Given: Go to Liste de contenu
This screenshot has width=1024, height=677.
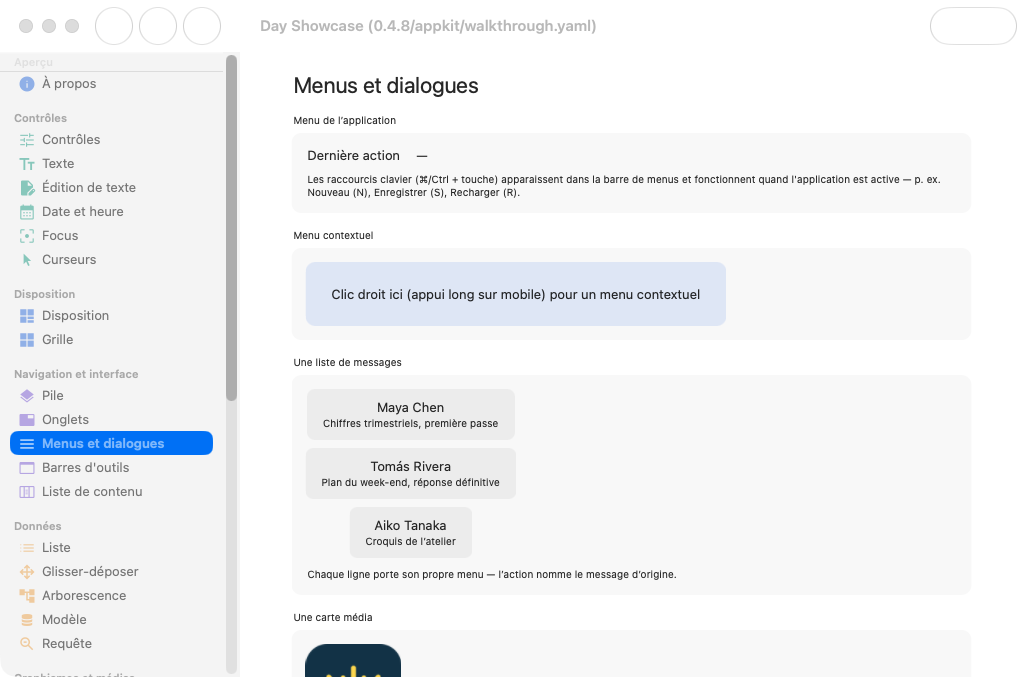Looking at the screenshot, I should (112, 492).
